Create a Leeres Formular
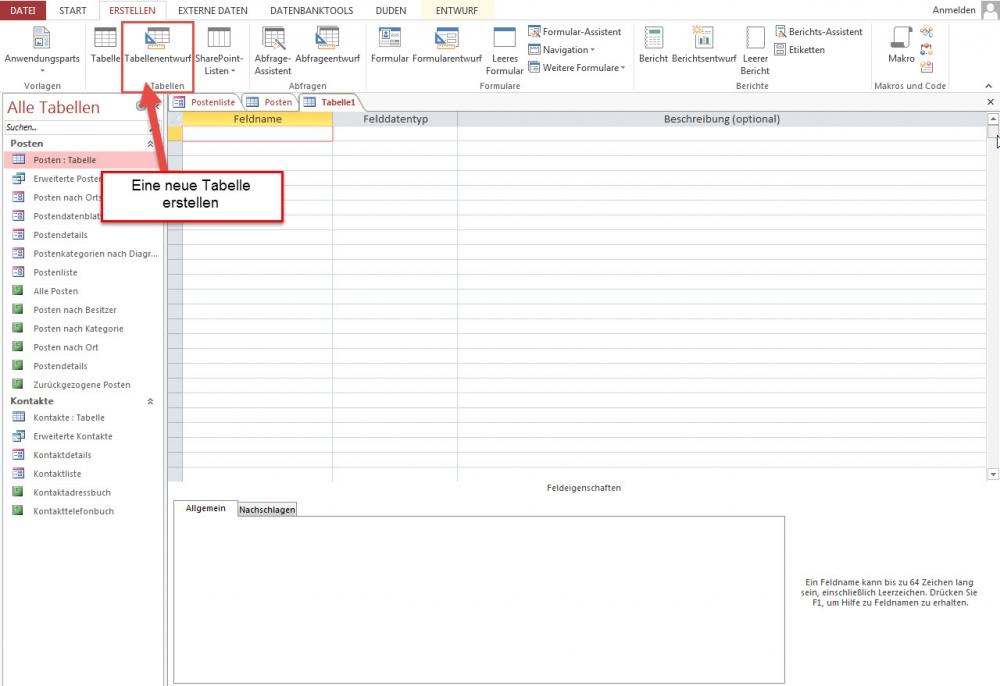This screenshot has width=1000, height=686. (504, 51)
